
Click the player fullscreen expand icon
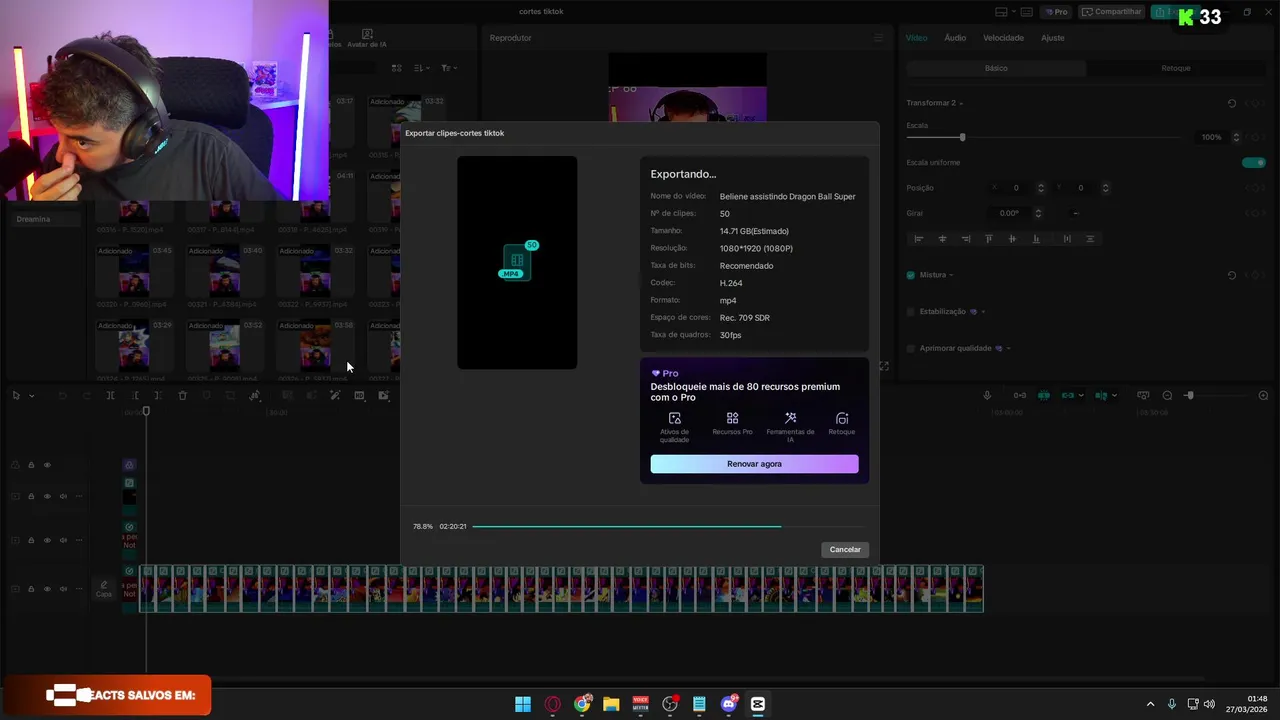(883, 366)
